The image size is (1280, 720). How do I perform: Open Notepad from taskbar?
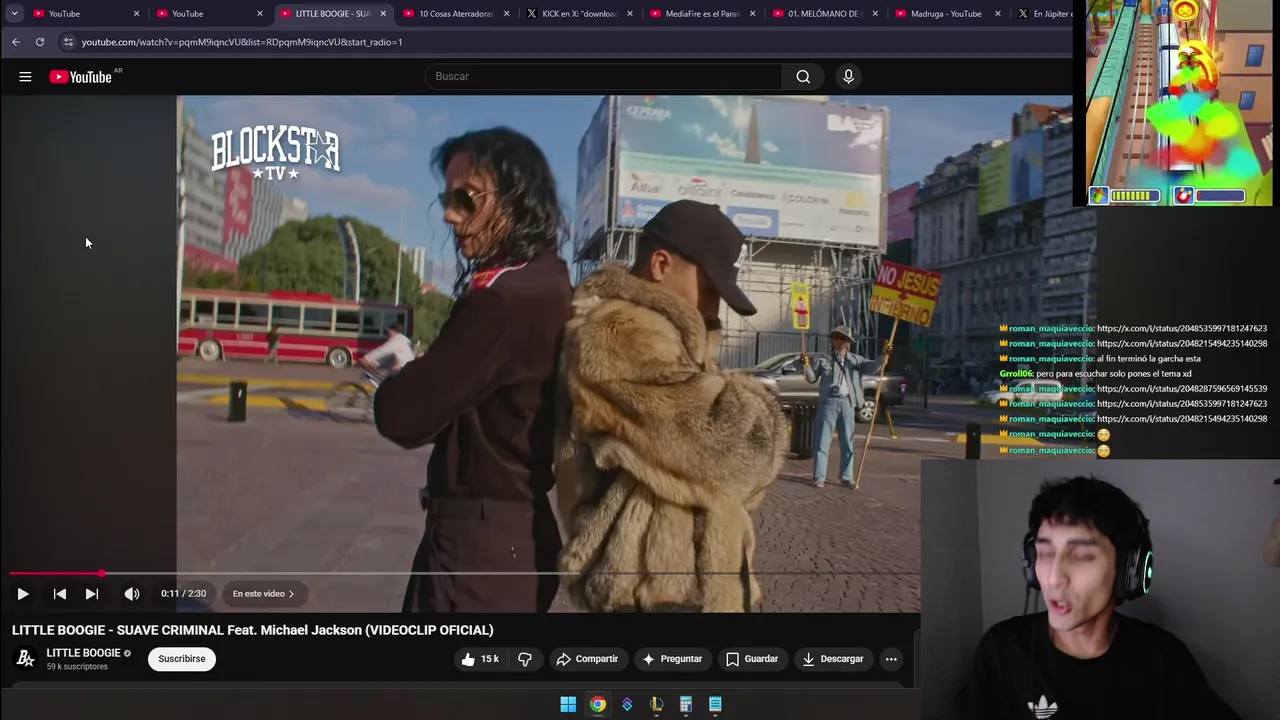click(x=715, y=704)
